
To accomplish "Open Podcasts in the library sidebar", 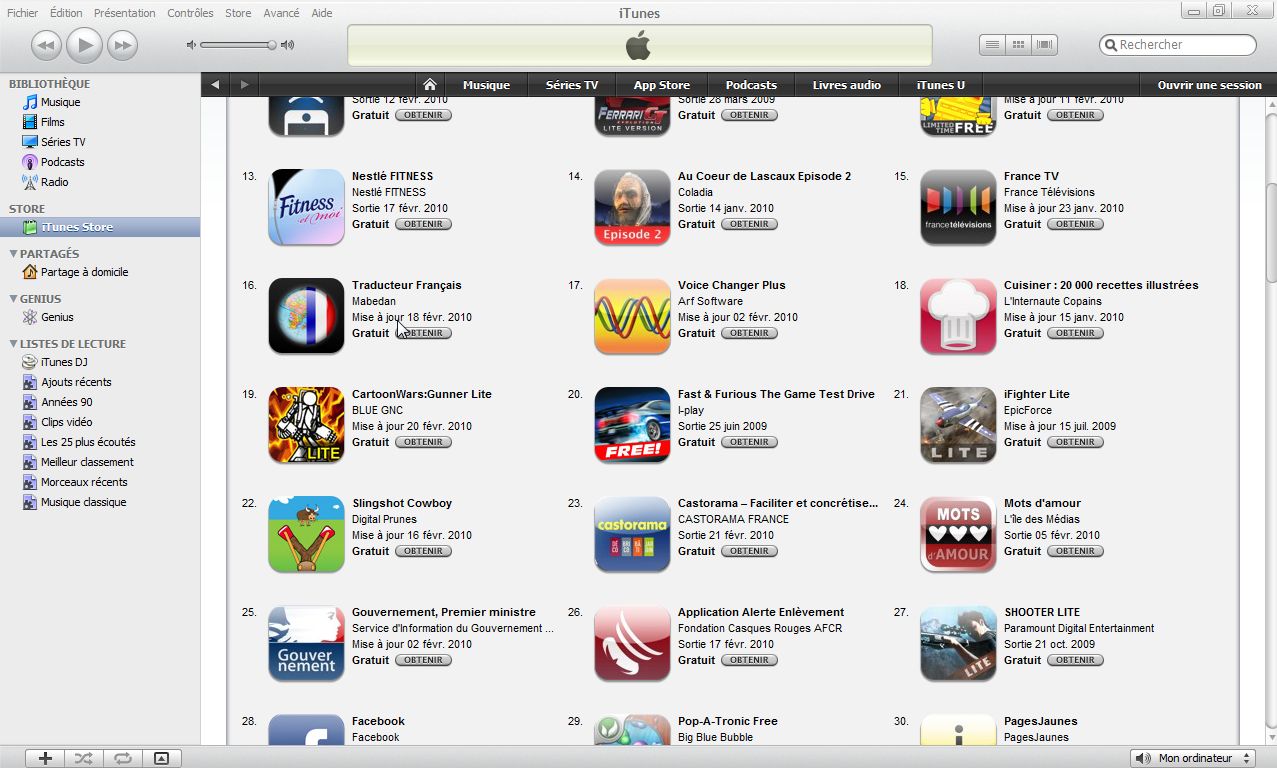I will [x=62, y=162].
